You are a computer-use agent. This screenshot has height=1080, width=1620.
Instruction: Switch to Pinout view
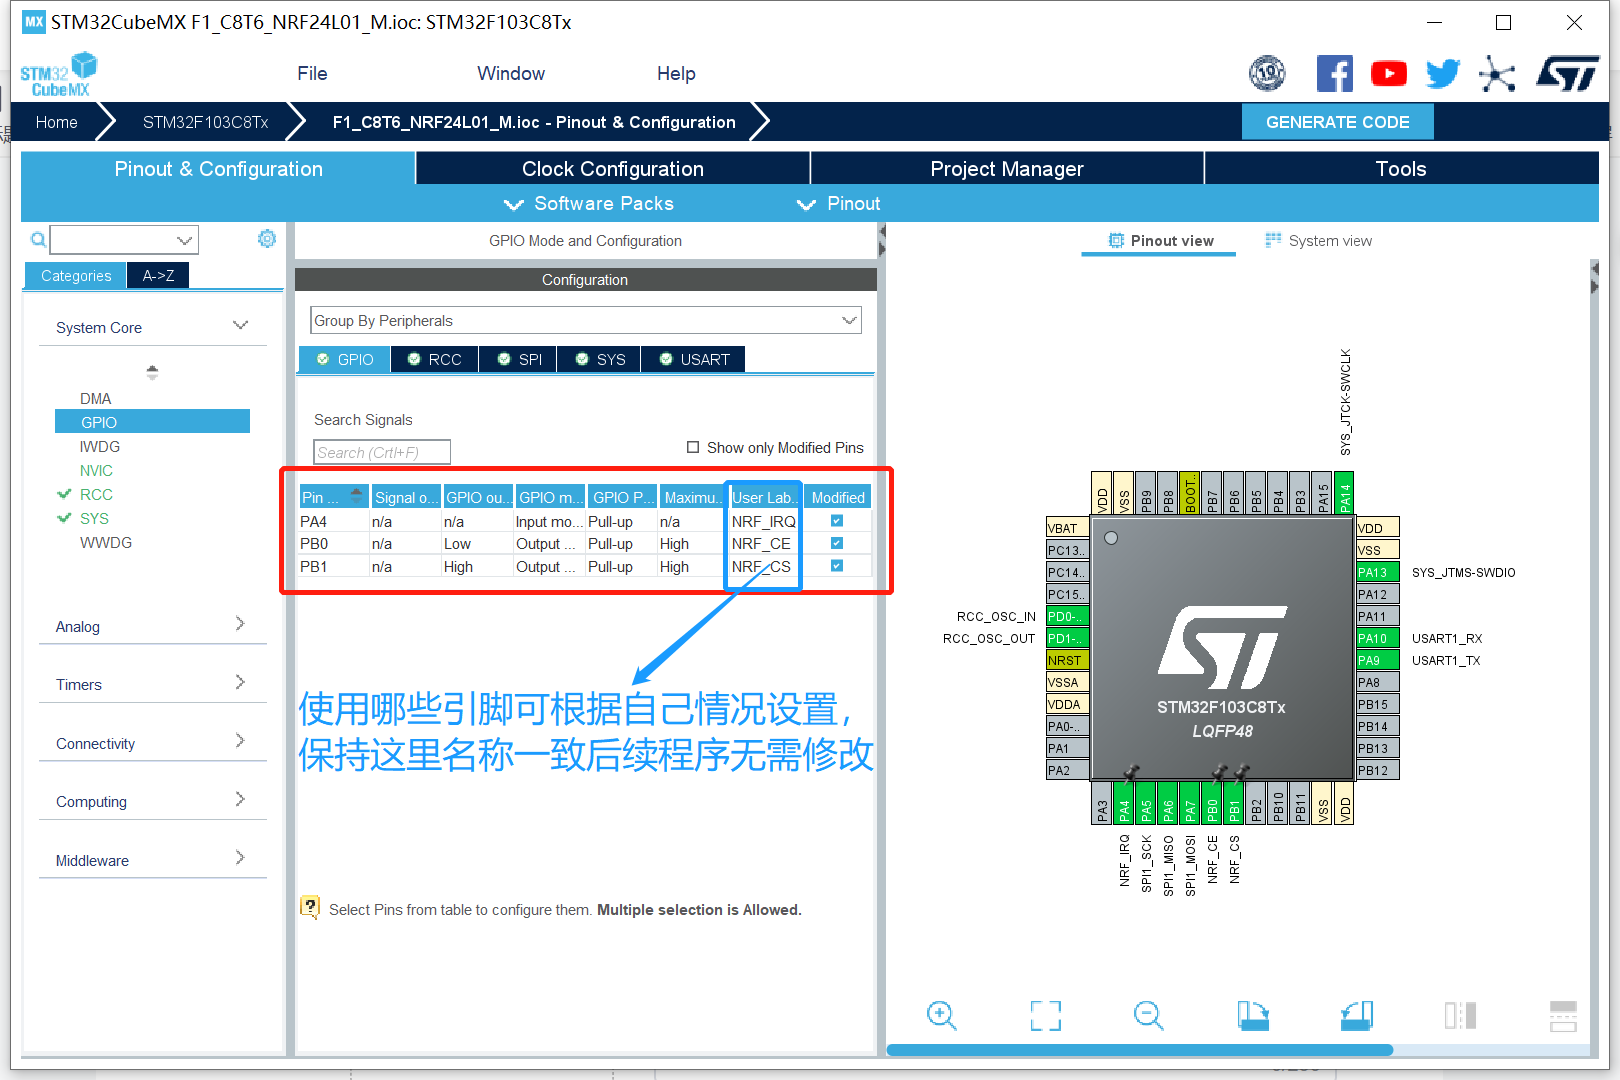[1158, 240]
